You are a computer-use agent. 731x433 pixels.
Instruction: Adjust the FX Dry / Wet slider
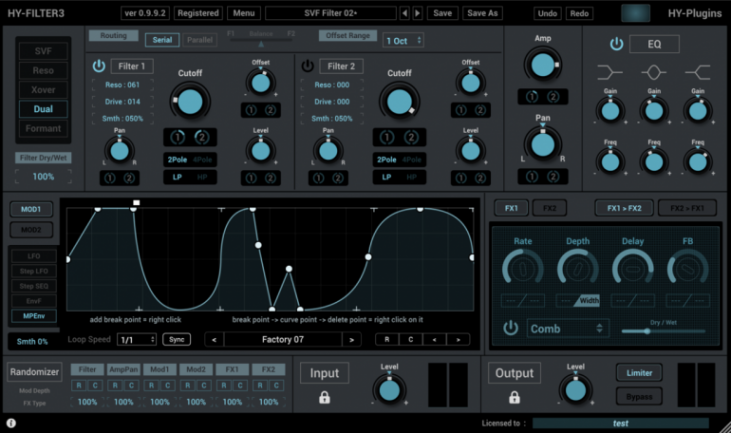(x=663, y=331)
